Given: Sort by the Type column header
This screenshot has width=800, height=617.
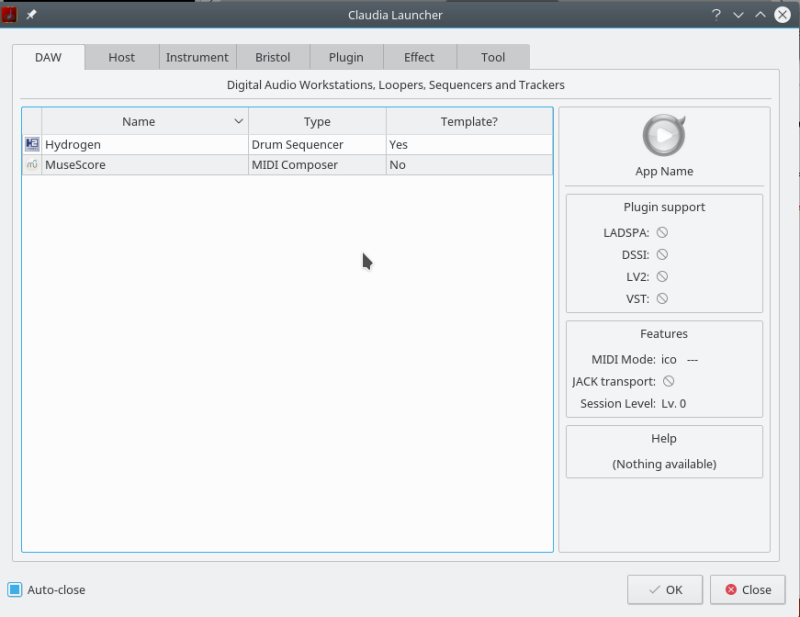Looking at the screenshot, I should [317, 121].
